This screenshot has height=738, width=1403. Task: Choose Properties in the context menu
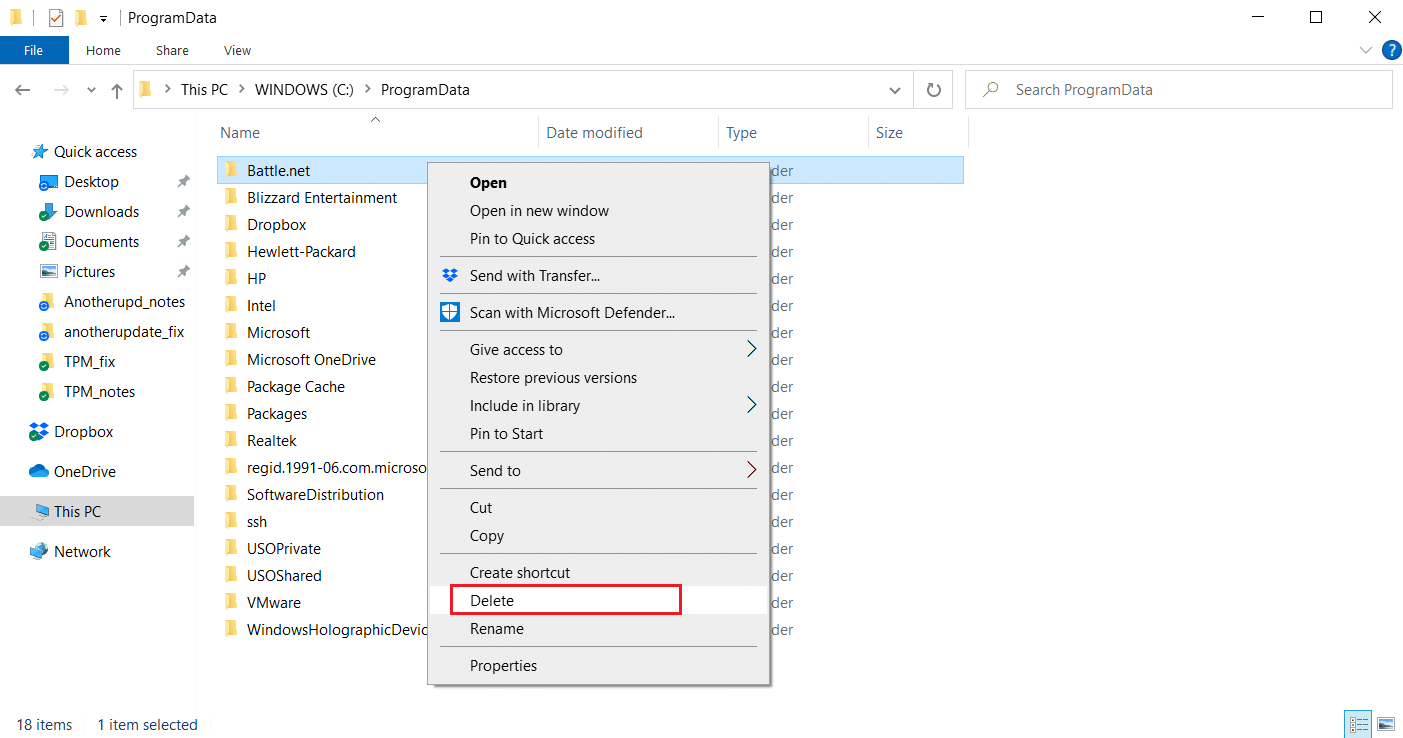pyautogui.click(x=598, y=666)
